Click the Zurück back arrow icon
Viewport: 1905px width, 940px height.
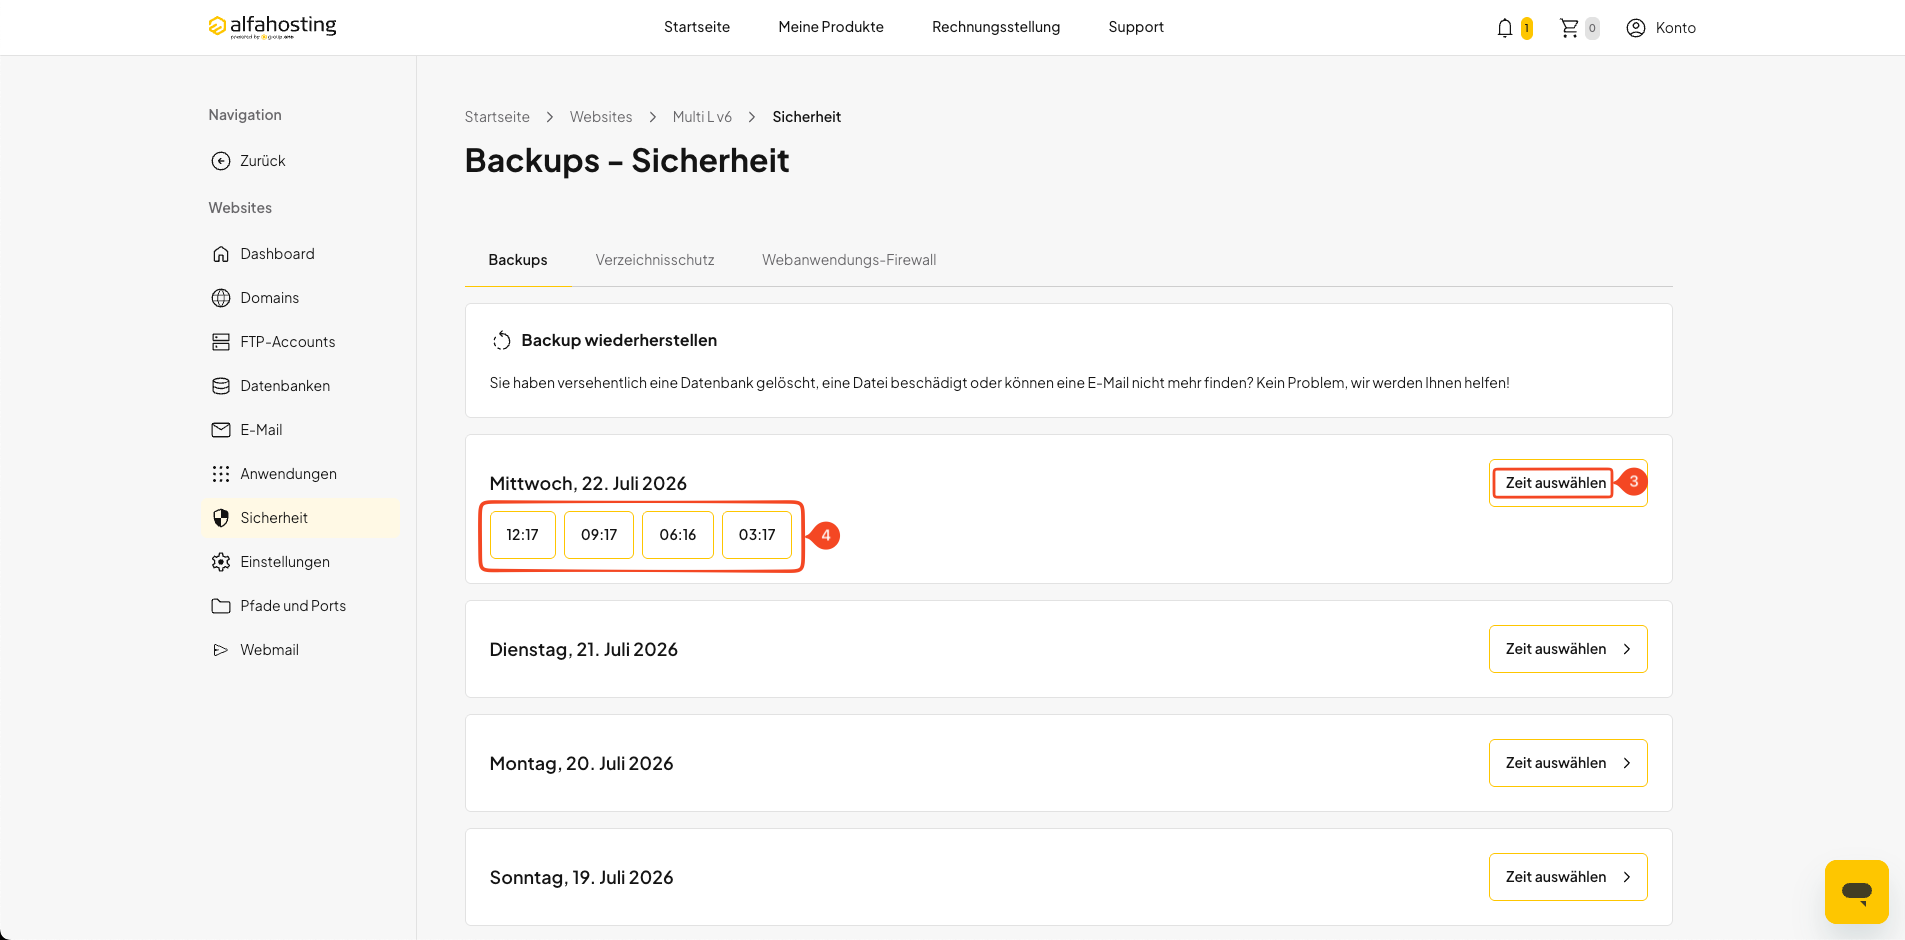click(221, 161)
